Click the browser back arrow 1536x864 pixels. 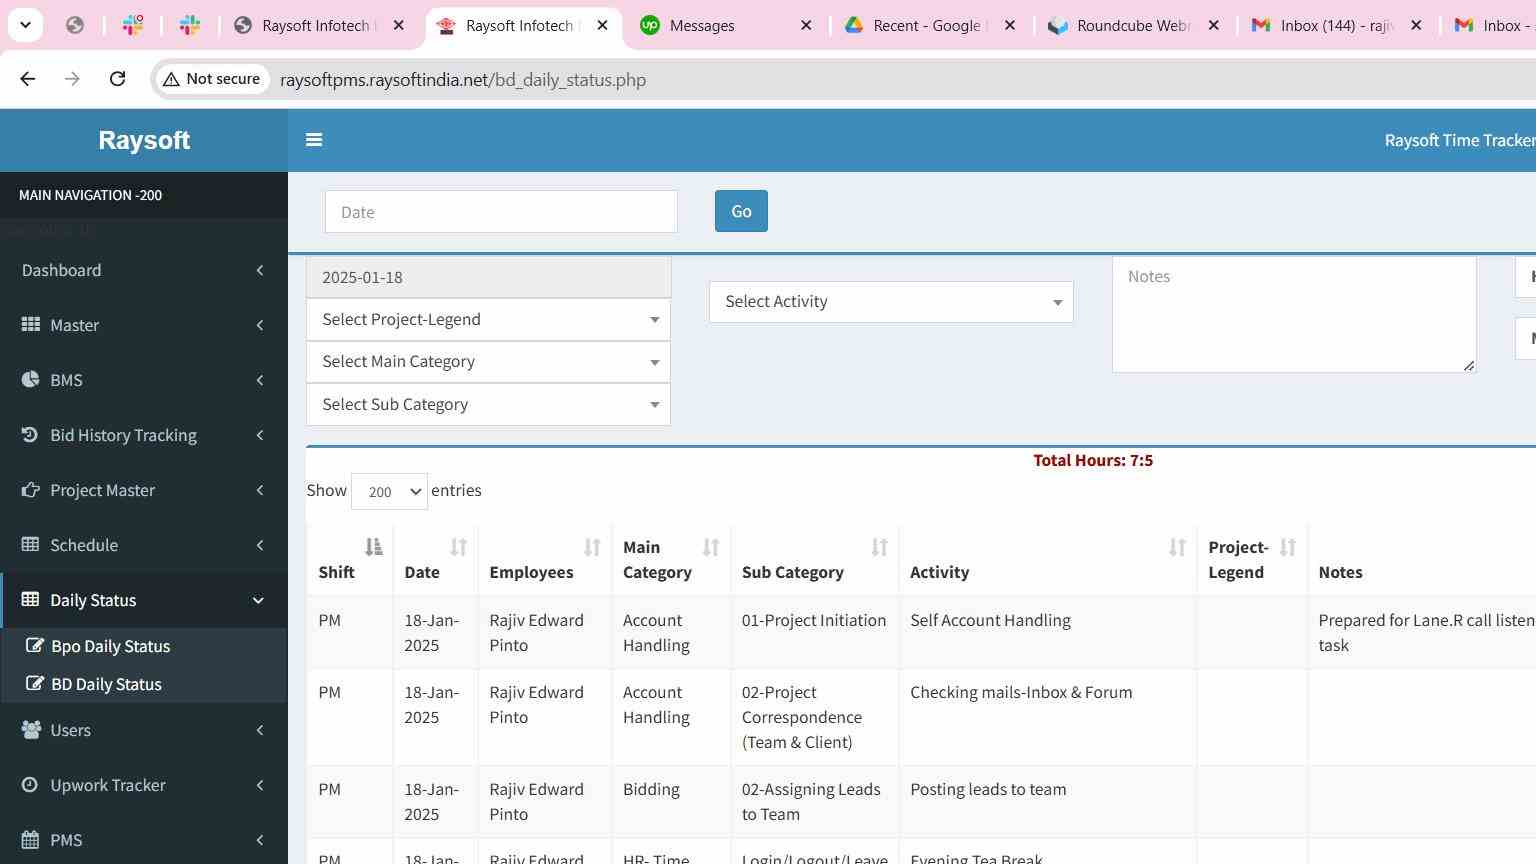28,79
